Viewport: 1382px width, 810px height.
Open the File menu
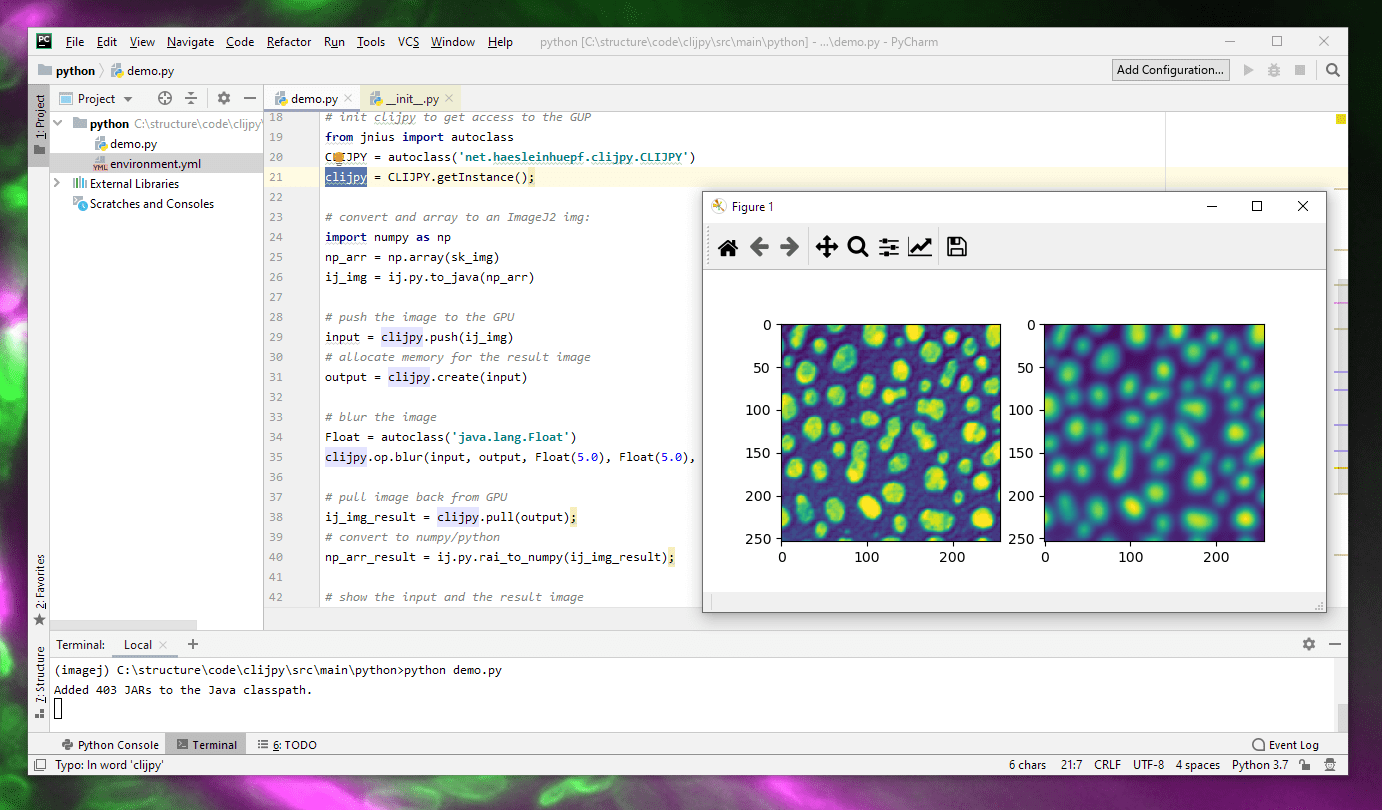pyautogui.click(x=75, y=42)
